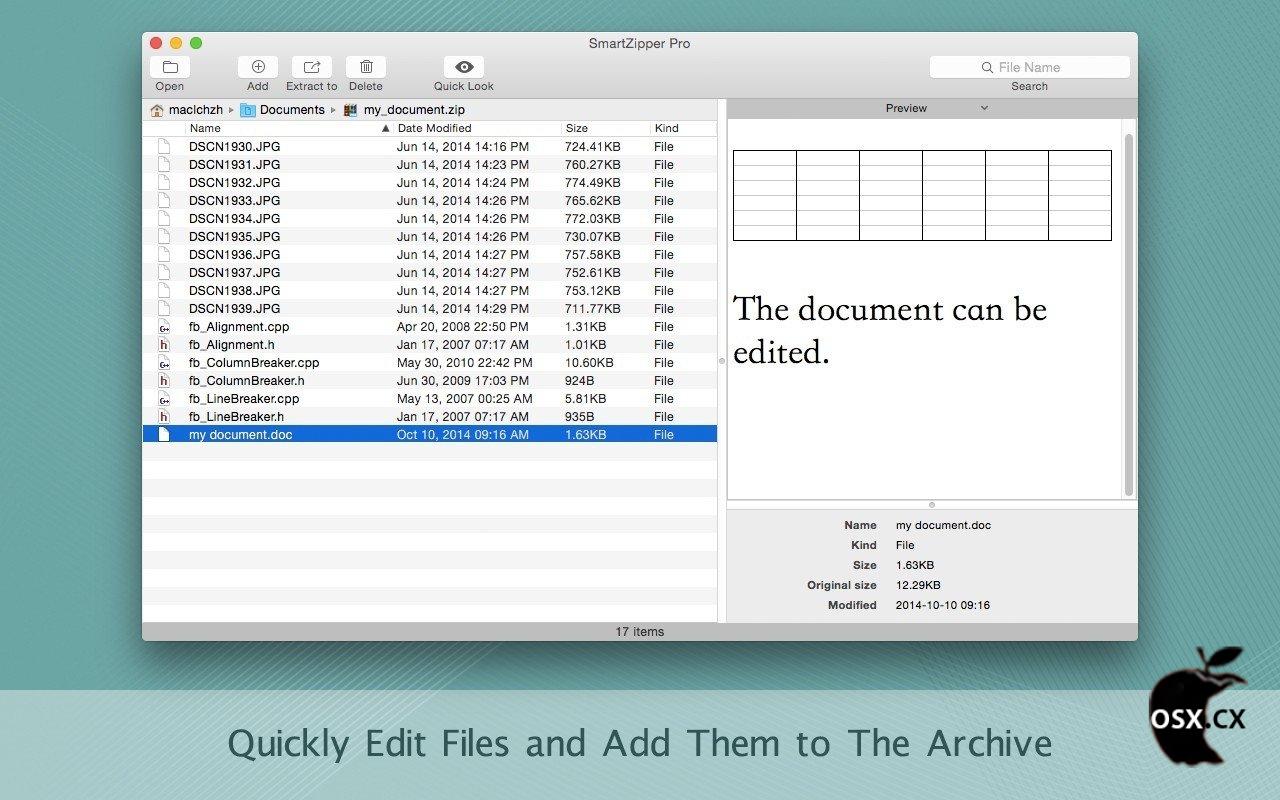Image resolution: width=1280 pixels, height=800 pixels.
Task: Click the date Apr 20, 2008 22:50 PM
Action: tap(462, 327)
